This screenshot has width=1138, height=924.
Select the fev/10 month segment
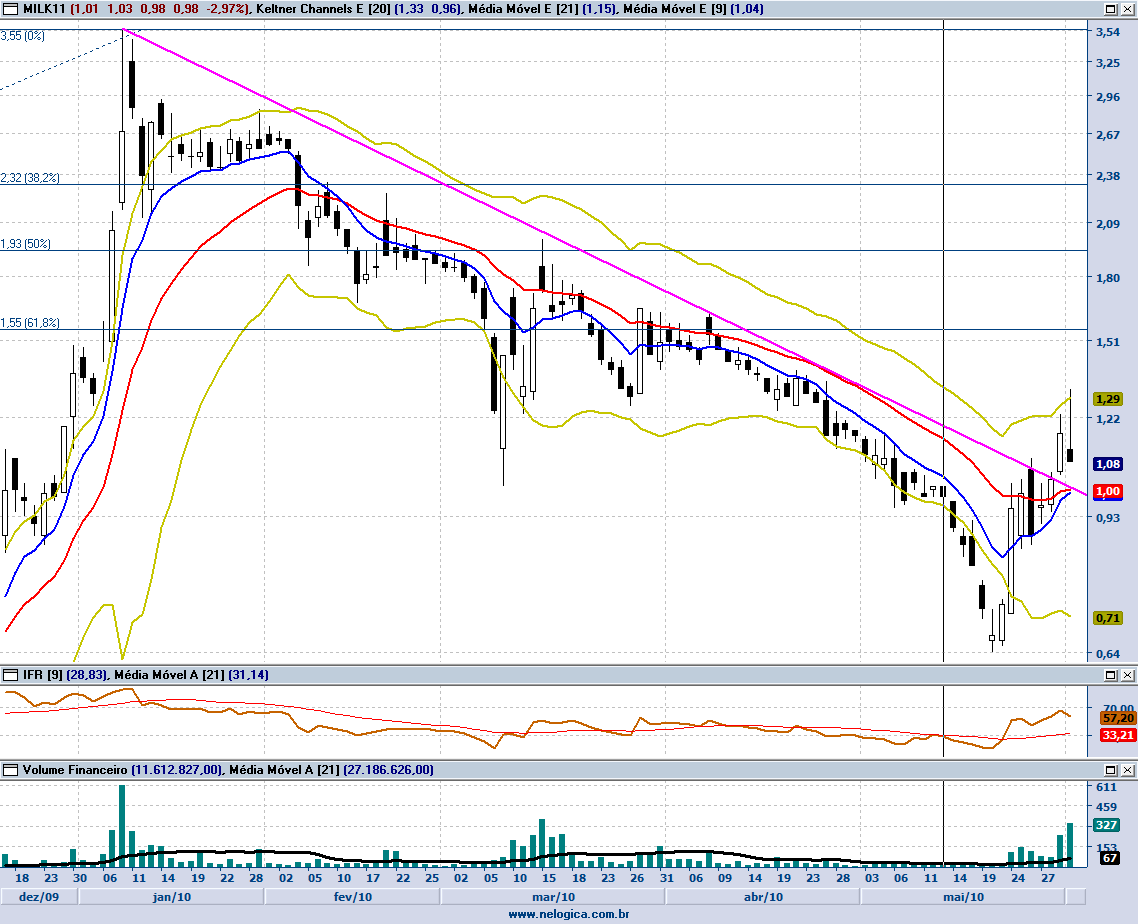[x=353, y=896]
